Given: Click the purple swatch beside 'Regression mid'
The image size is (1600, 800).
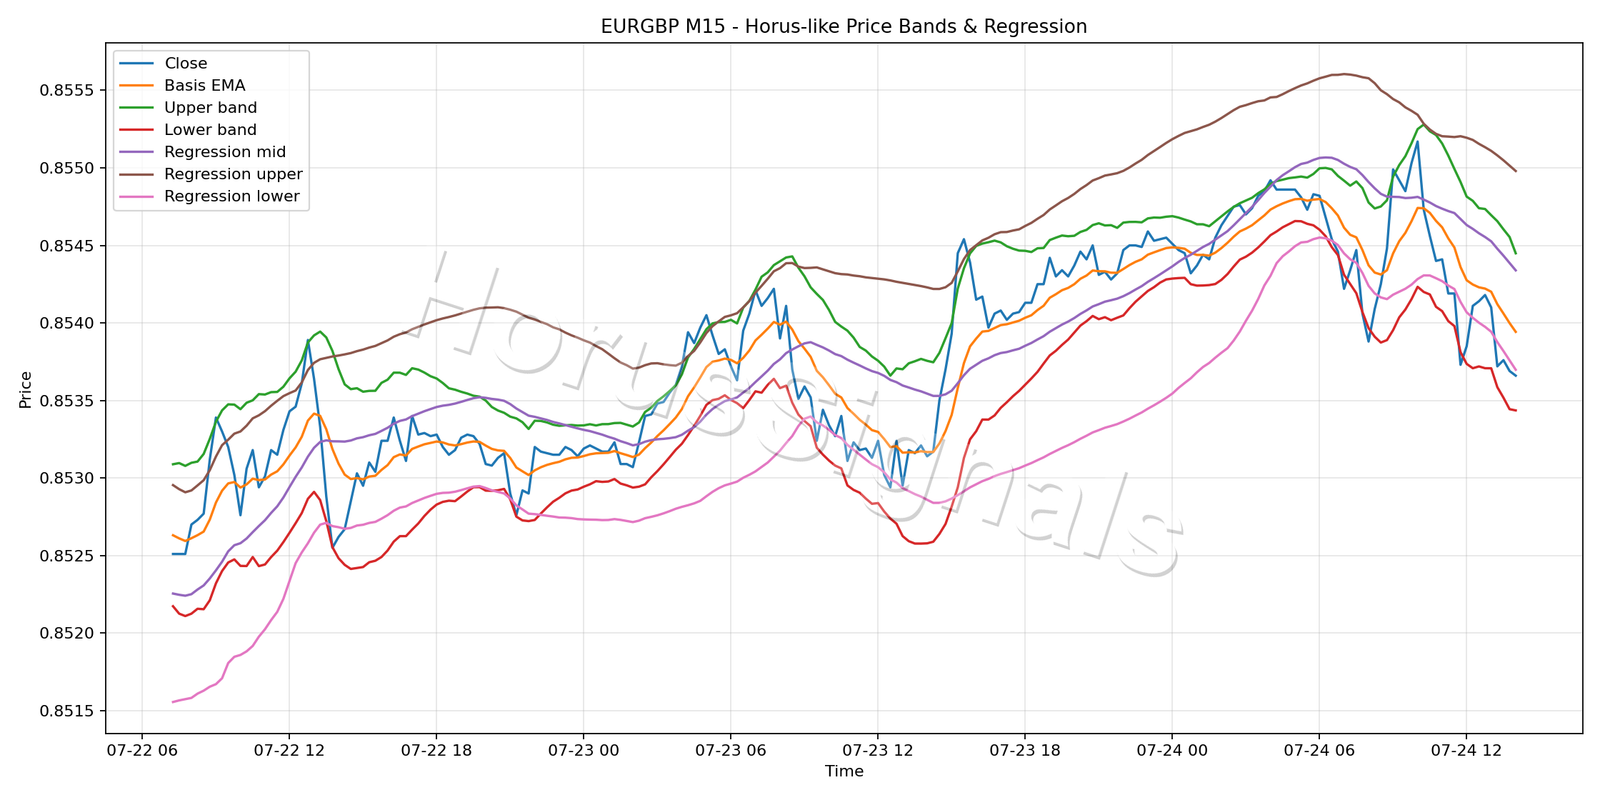Looking at the screenshot, I should click(137, 152).
